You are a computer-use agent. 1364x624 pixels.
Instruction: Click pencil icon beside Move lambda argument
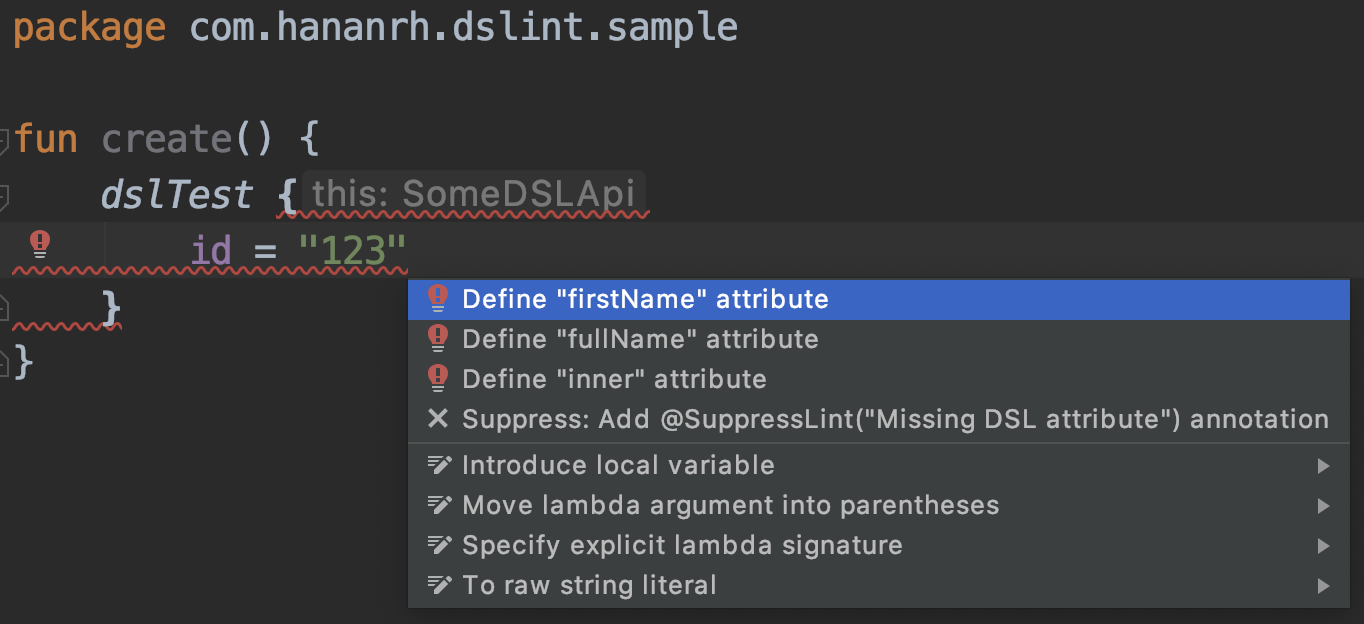(x=439, y=505)
